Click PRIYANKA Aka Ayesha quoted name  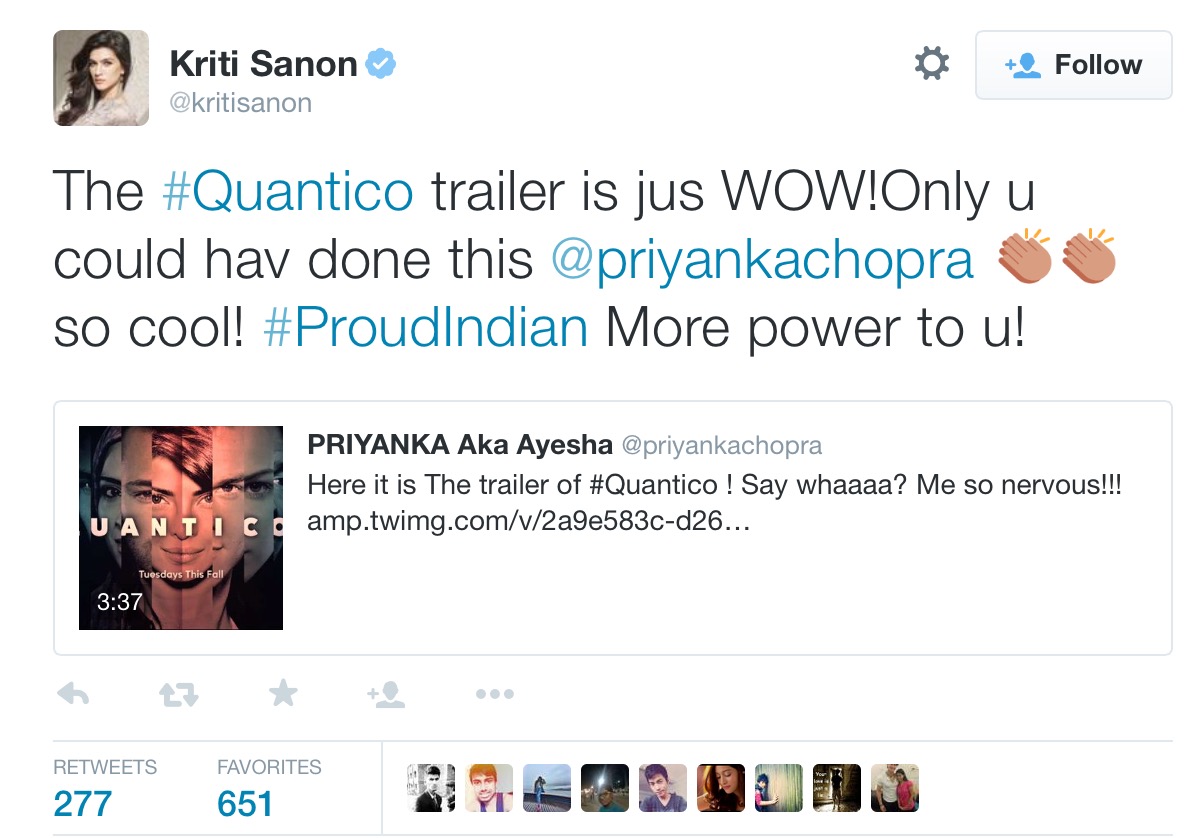460,444
